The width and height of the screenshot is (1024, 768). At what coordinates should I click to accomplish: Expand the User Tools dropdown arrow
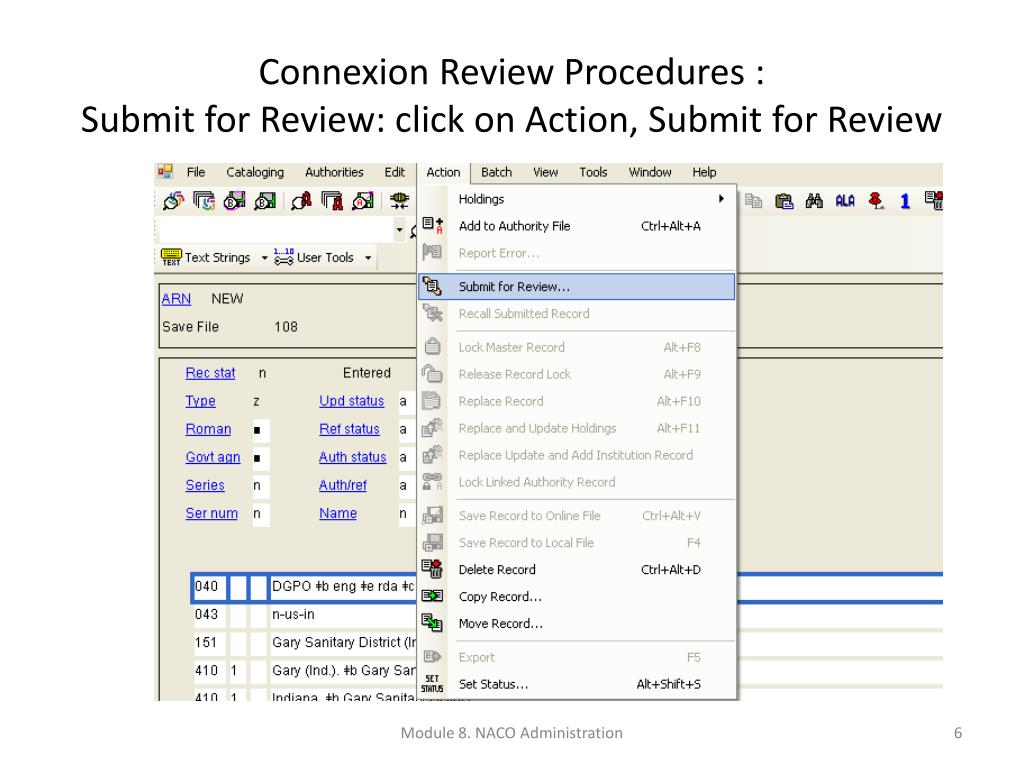pos(368,258)
